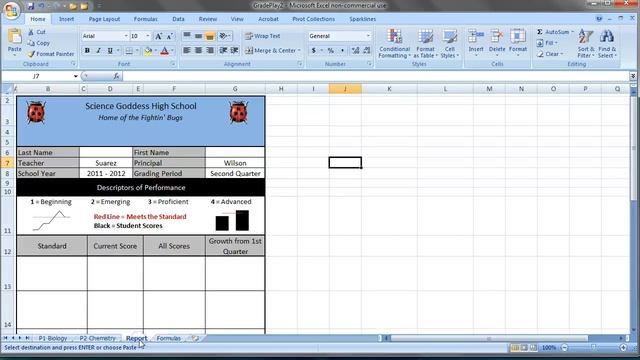Click Increase Indent icon
The image size is (640, 360).
point(234,51)
